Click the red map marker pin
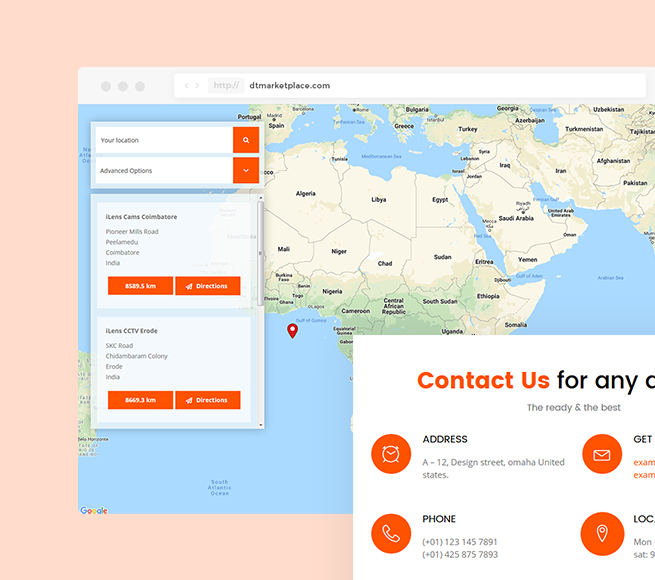 click(292, 330)
